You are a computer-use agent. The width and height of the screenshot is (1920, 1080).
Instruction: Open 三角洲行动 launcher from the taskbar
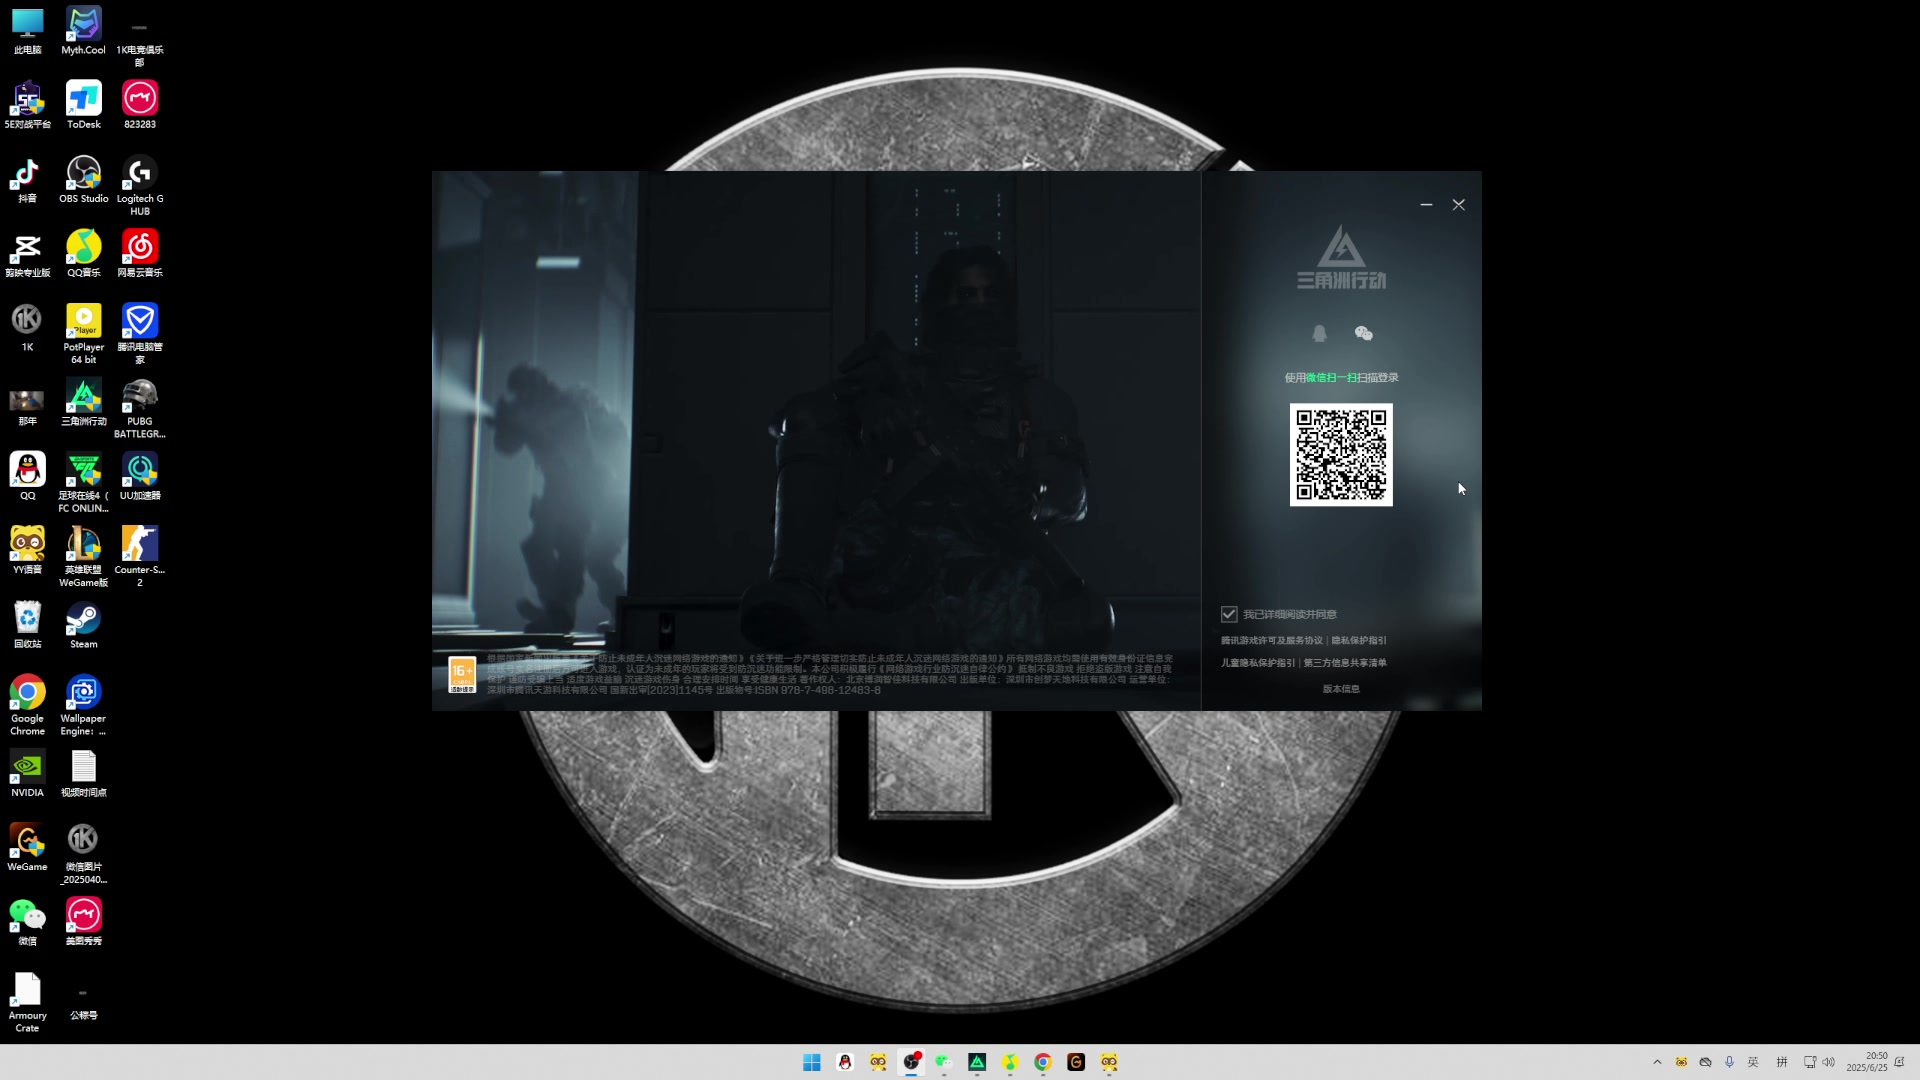977,1062
